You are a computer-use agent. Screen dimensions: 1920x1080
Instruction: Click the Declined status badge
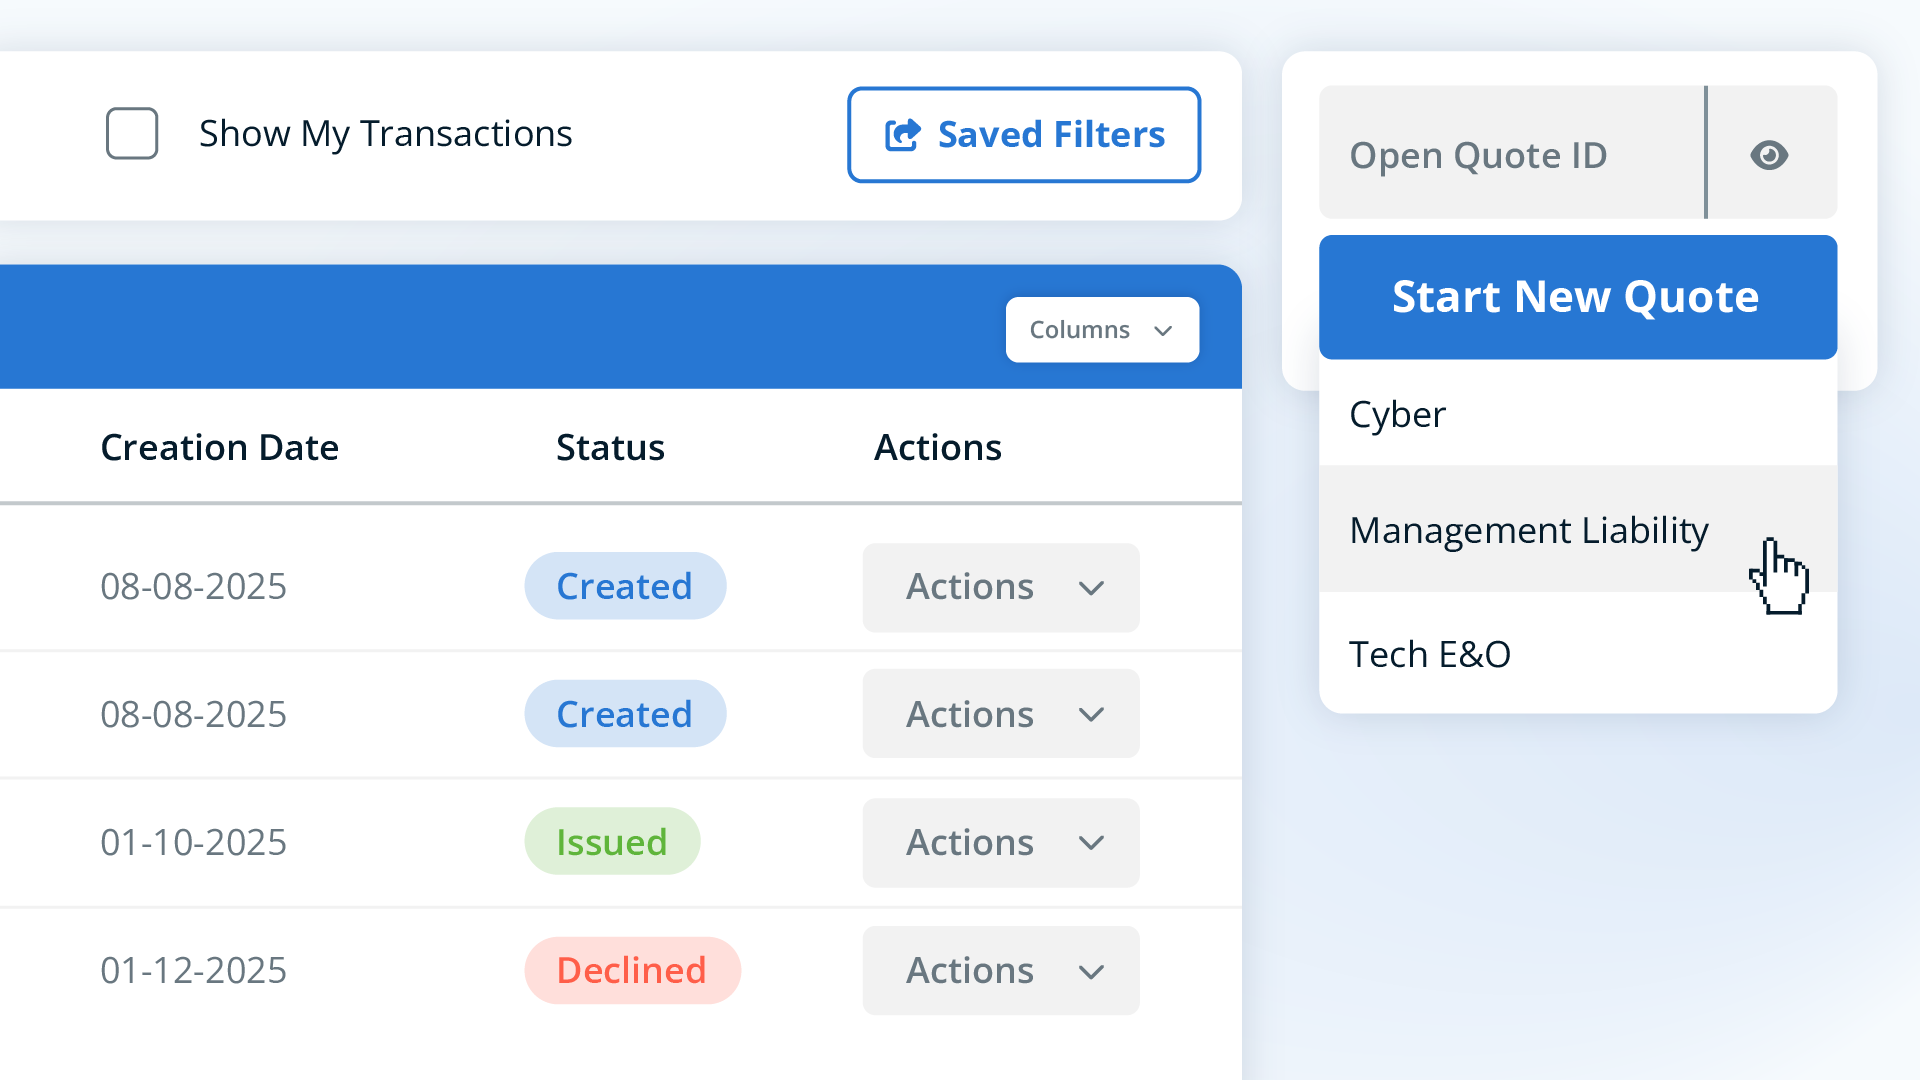pos(632,969)
